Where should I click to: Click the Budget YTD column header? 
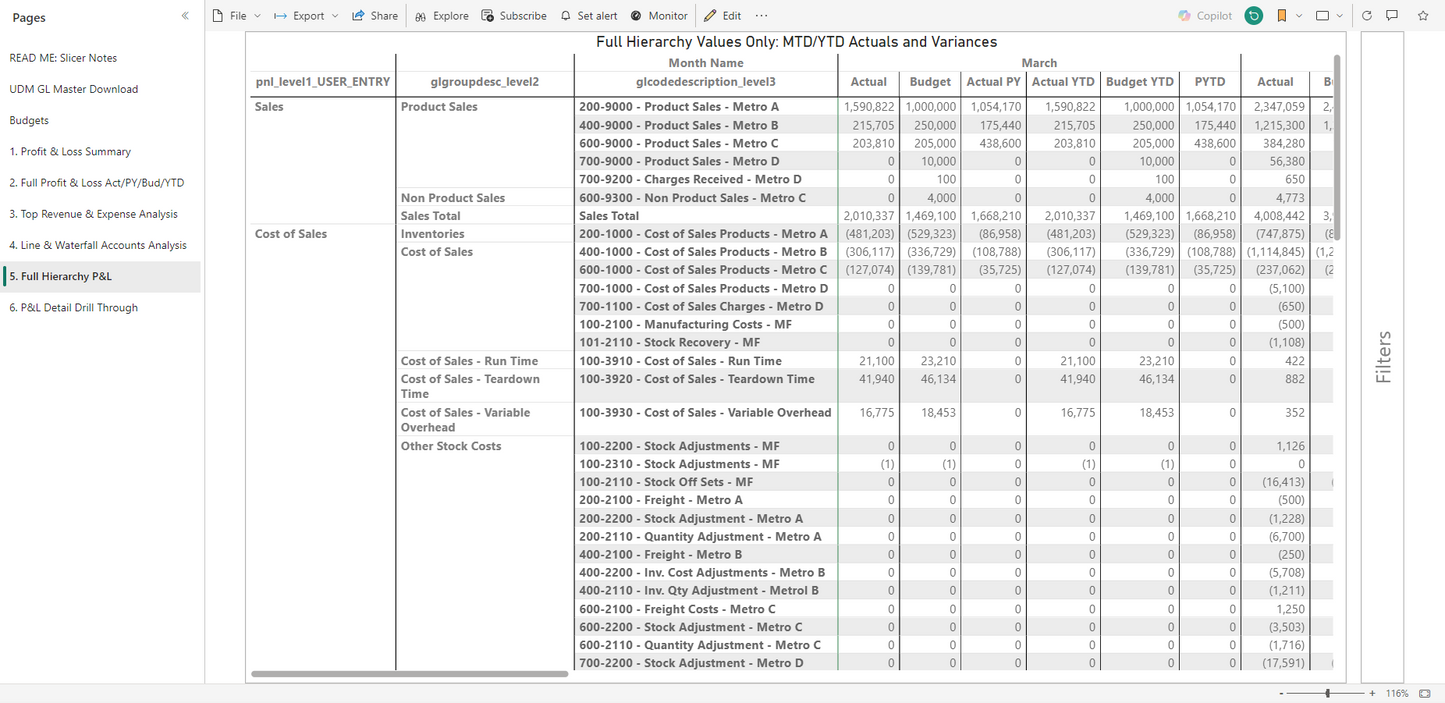tap(1139, 82)
